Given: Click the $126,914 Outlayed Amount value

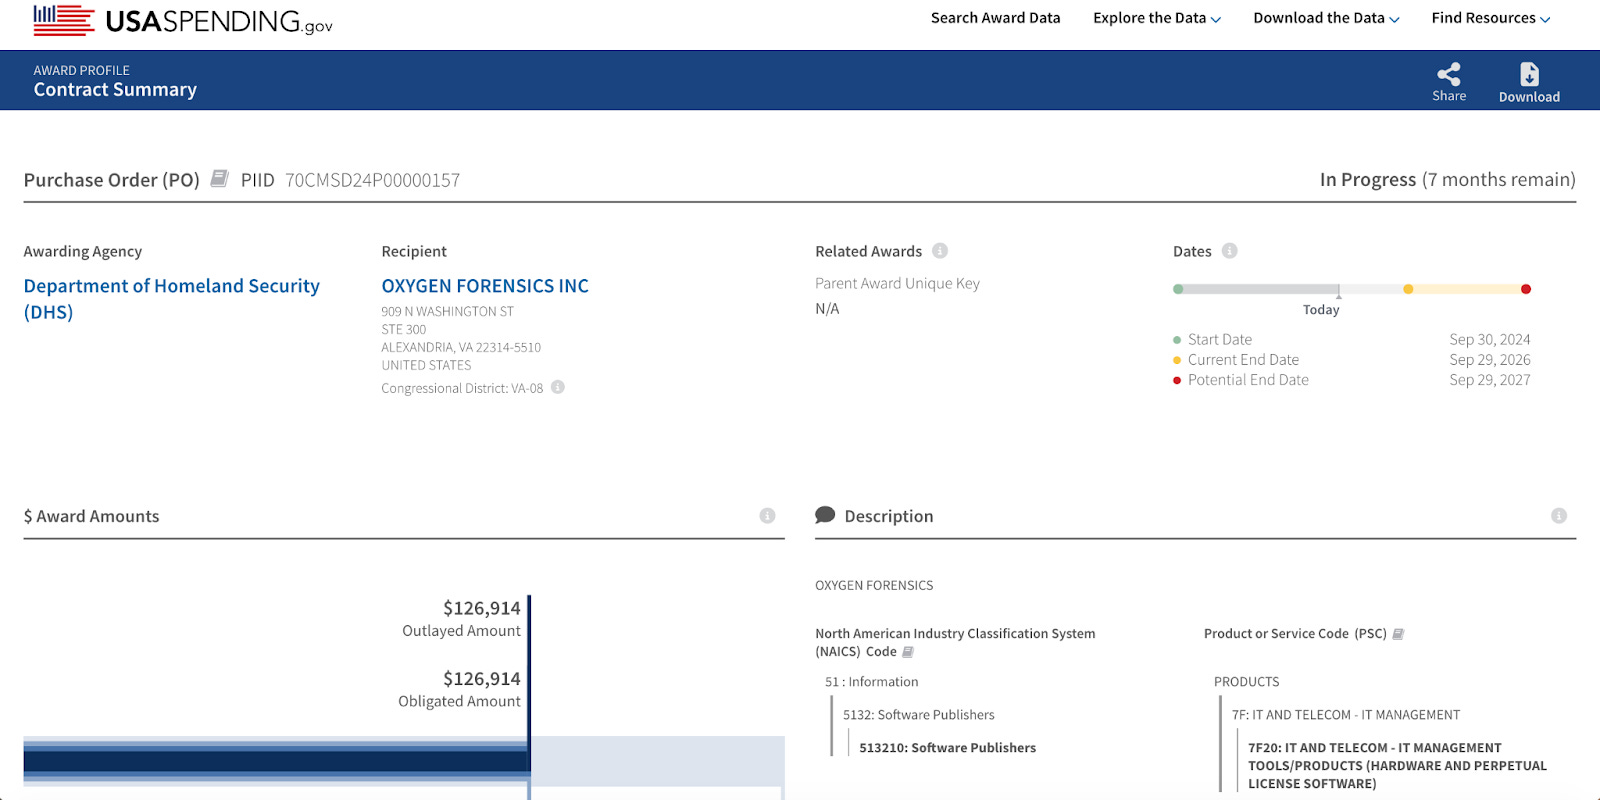Looking at the screenshot, I should [482, 608].
